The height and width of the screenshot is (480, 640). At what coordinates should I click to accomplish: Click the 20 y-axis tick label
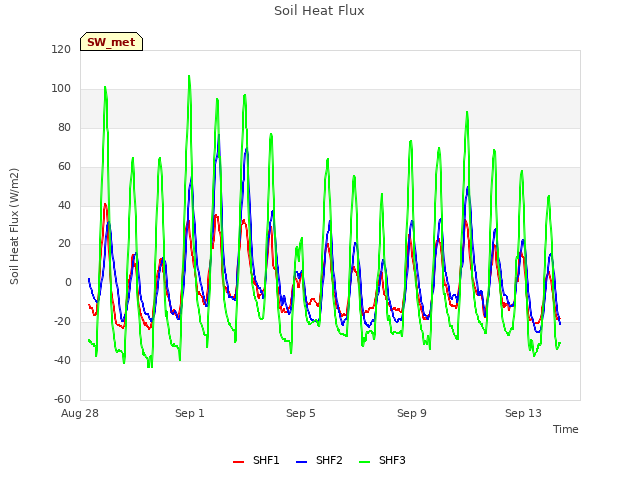pyautogui.click(x=64, y=244)
